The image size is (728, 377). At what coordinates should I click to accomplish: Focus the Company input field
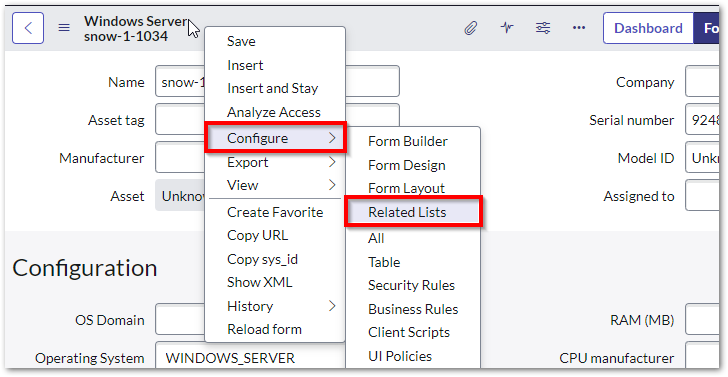click(702, 82)
